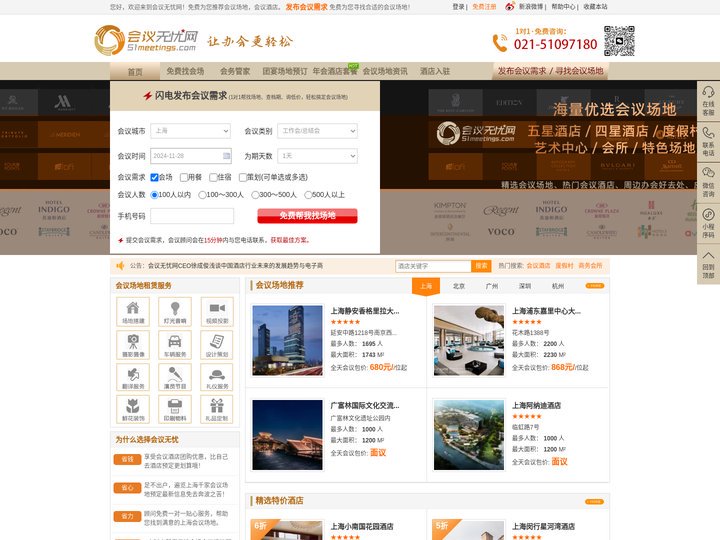Open the 翻译服务 translation icon

tap(133, 377)
